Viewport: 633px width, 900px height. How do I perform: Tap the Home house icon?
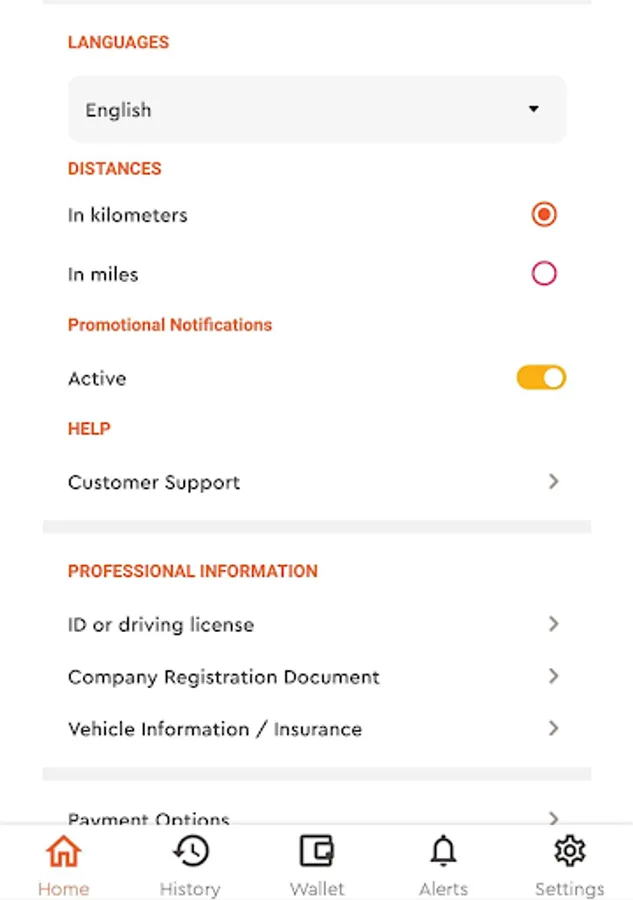click(63, 852)
